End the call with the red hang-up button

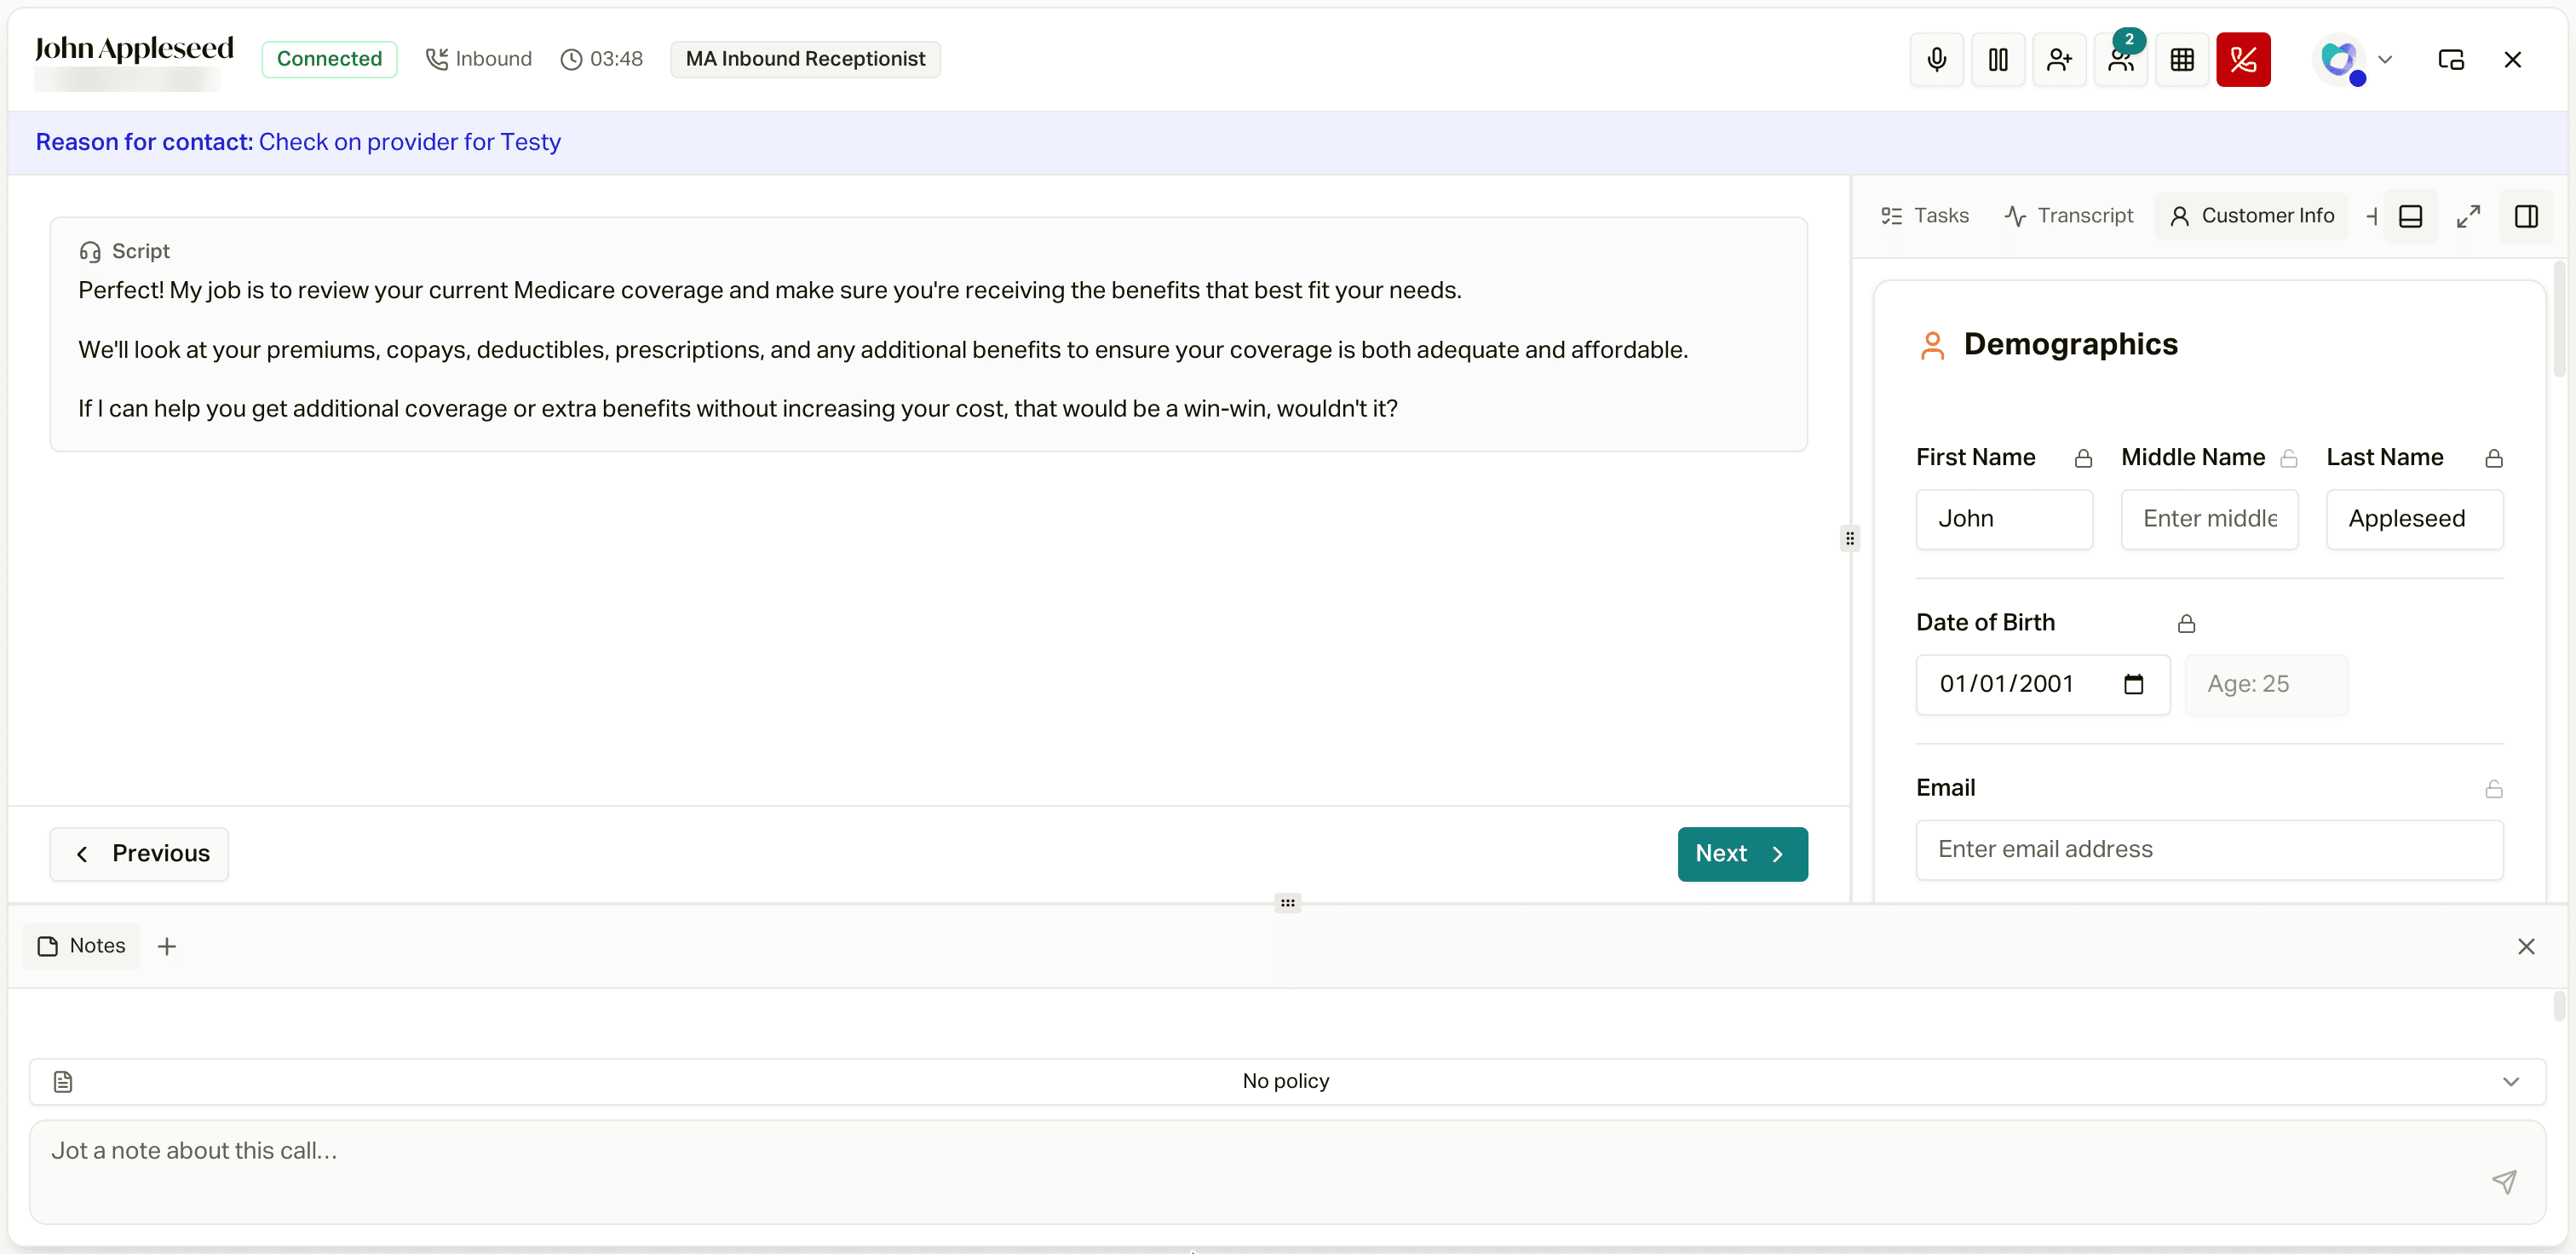coord(2243,60)
